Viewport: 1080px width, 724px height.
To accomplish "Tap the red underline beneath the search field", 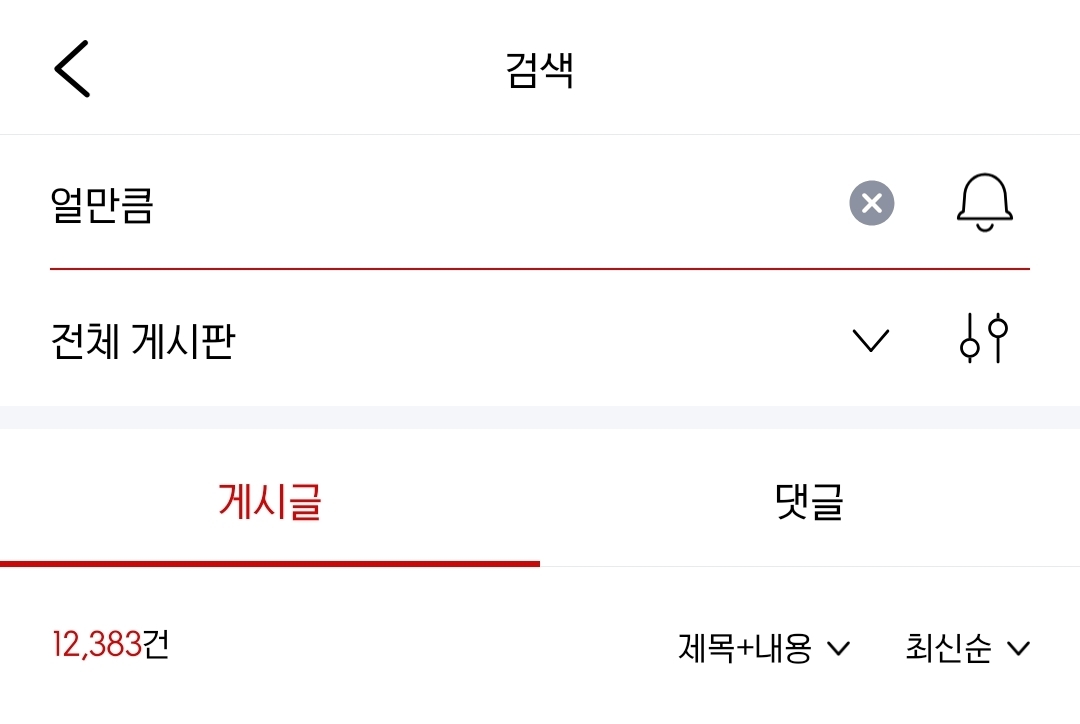I will [539, 266].
